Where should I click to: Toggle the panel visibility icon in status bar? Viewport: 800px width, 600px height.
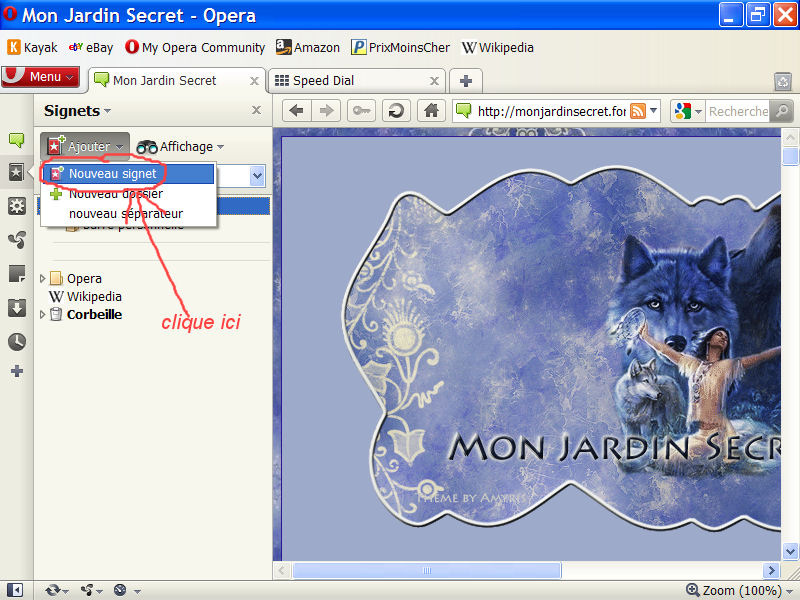tap(15, 590)
